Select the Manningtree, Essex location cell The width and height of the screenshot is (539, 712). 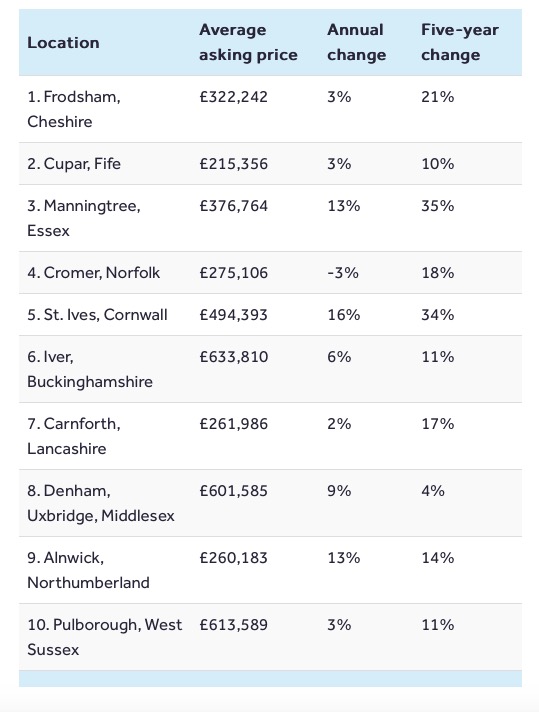(x=84, y=218)
